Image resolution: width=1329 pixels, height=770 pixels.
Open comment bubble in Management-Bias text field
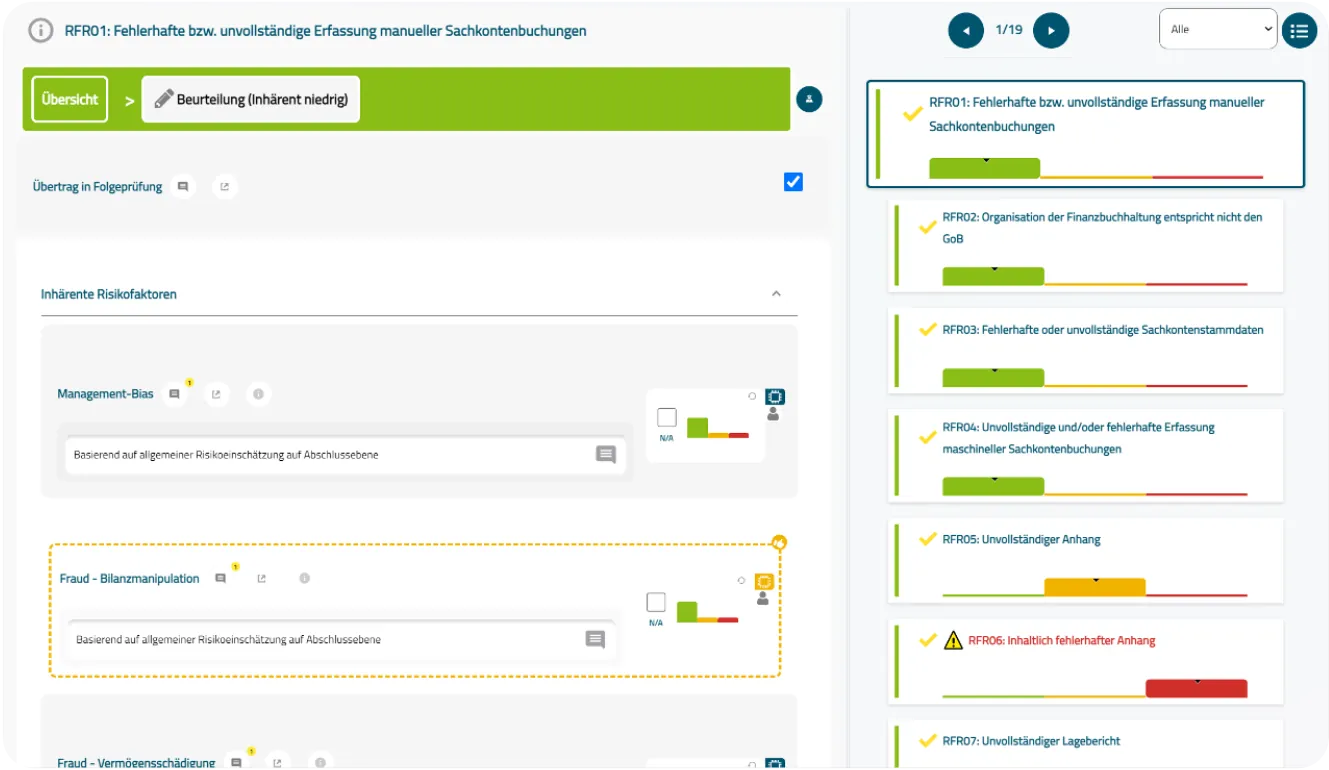pyautogui.click(x=606, y=455)
